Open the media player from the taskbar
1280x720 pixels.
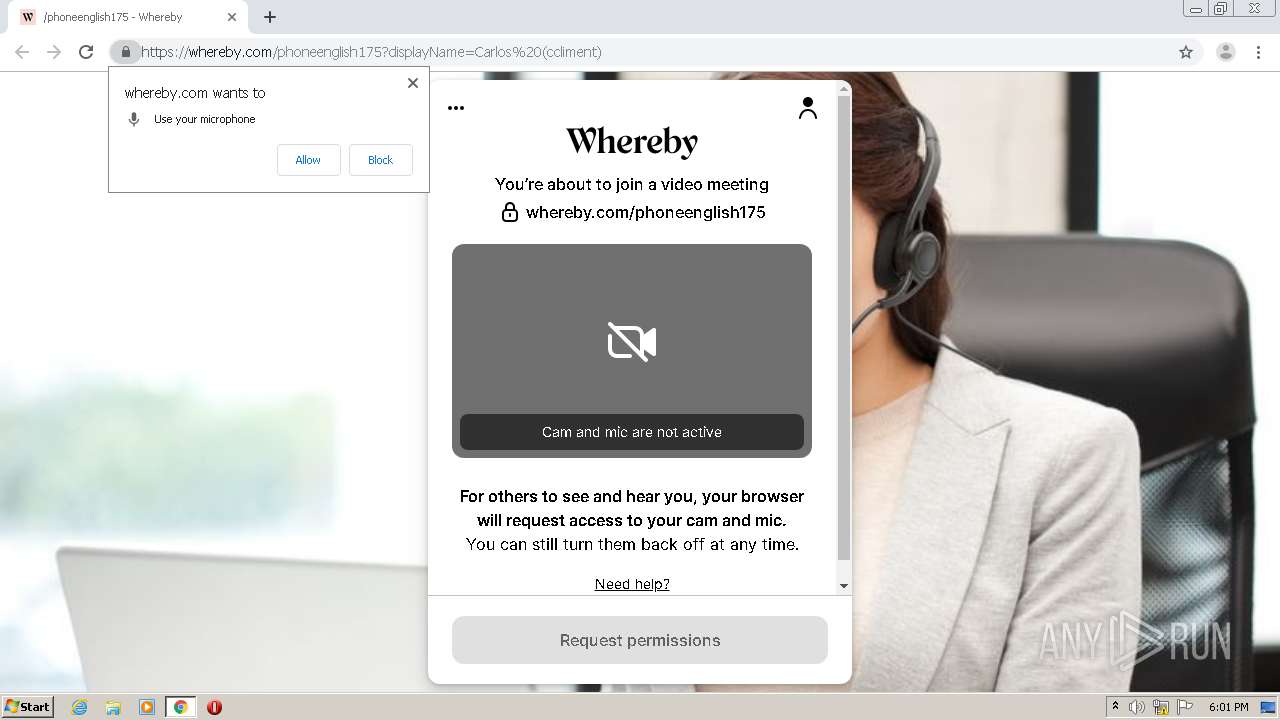[x=147, y=707]
